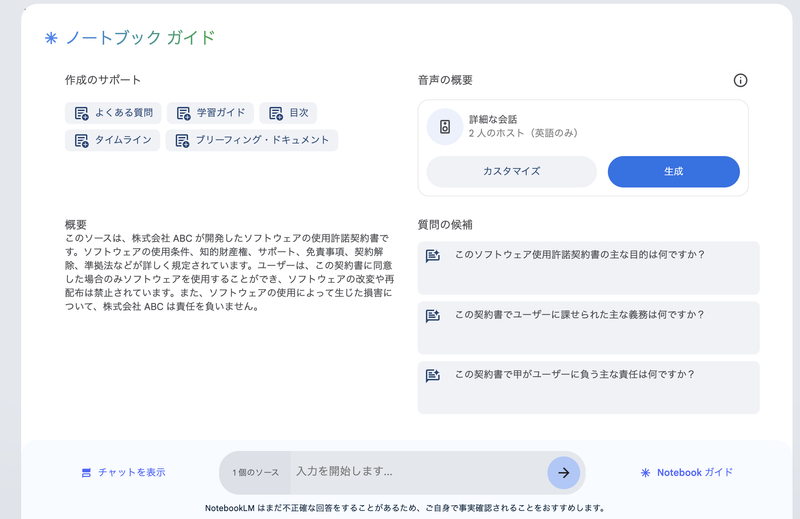Click the asterisk icon beside Notebook ガイド
This screenshot has height=519, width=800.
(645, 472)
